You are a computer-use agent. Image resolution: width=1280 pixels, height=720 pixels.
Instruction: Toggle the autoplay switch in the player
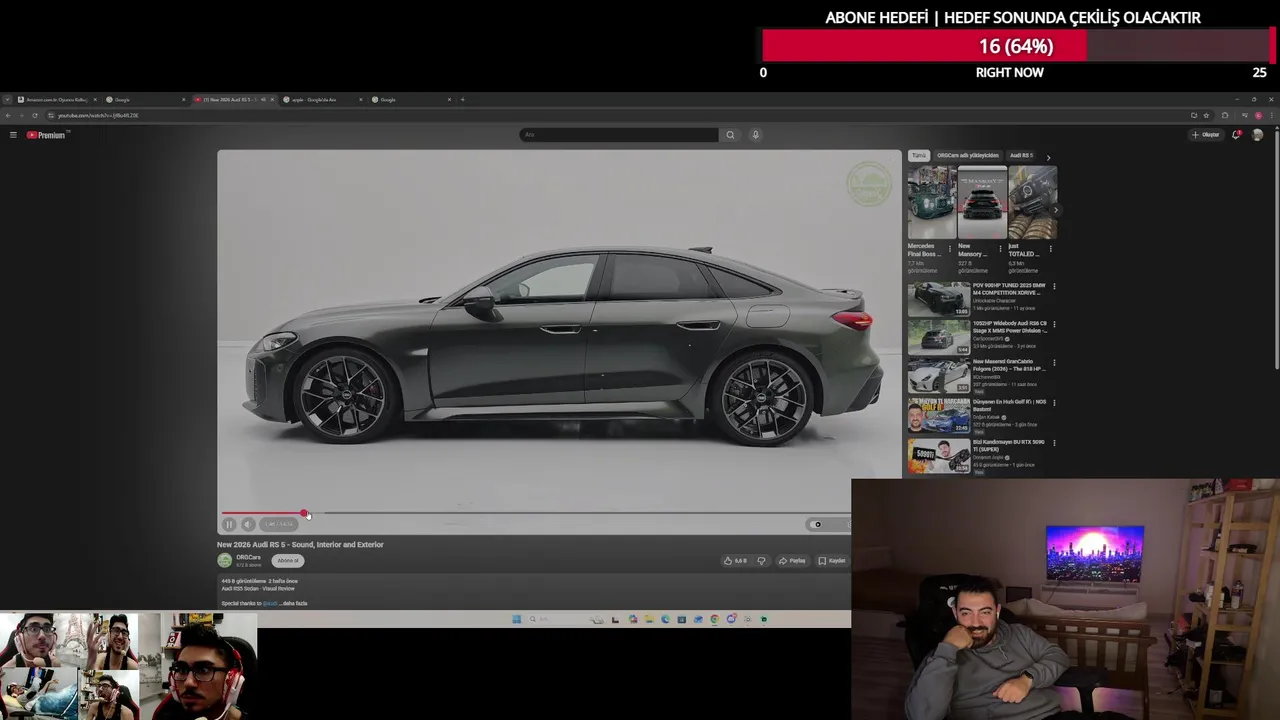(816, 524)
